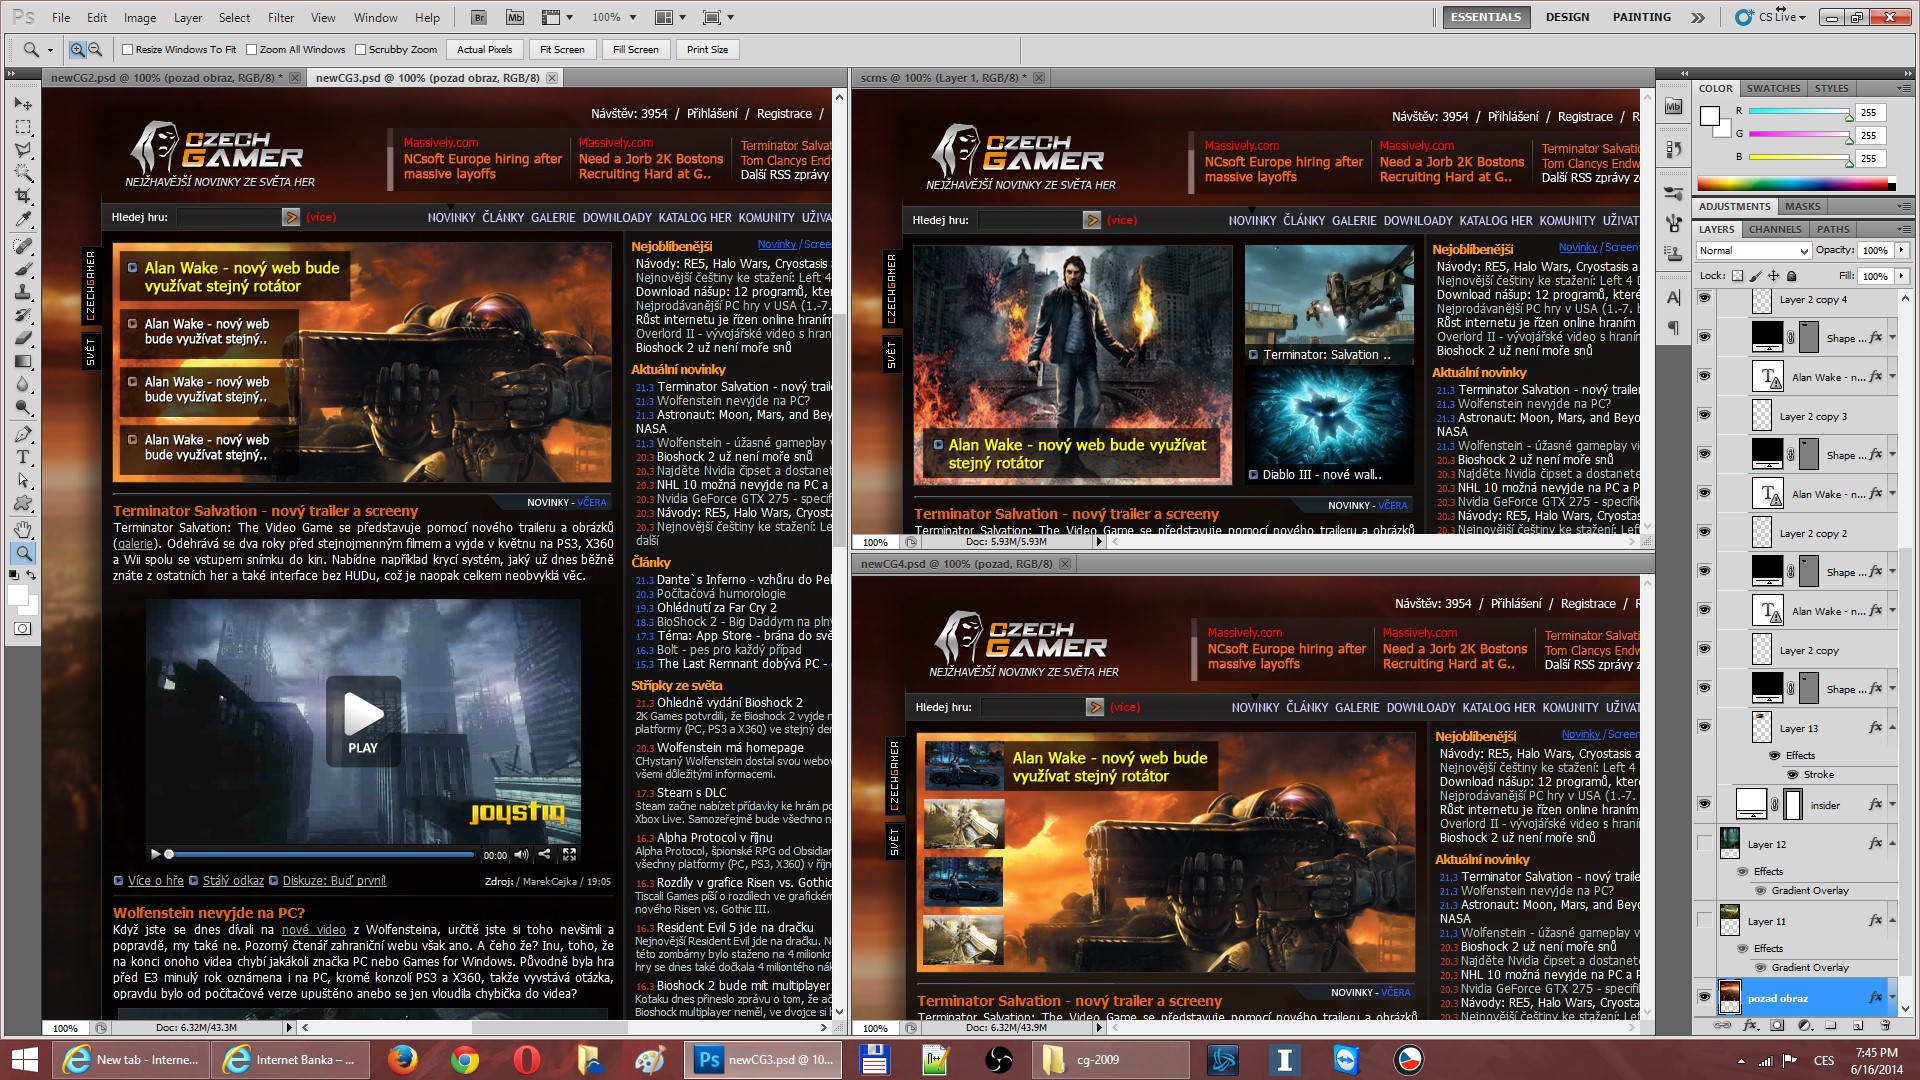Select the Custom Shape tool

coord(23,504)
